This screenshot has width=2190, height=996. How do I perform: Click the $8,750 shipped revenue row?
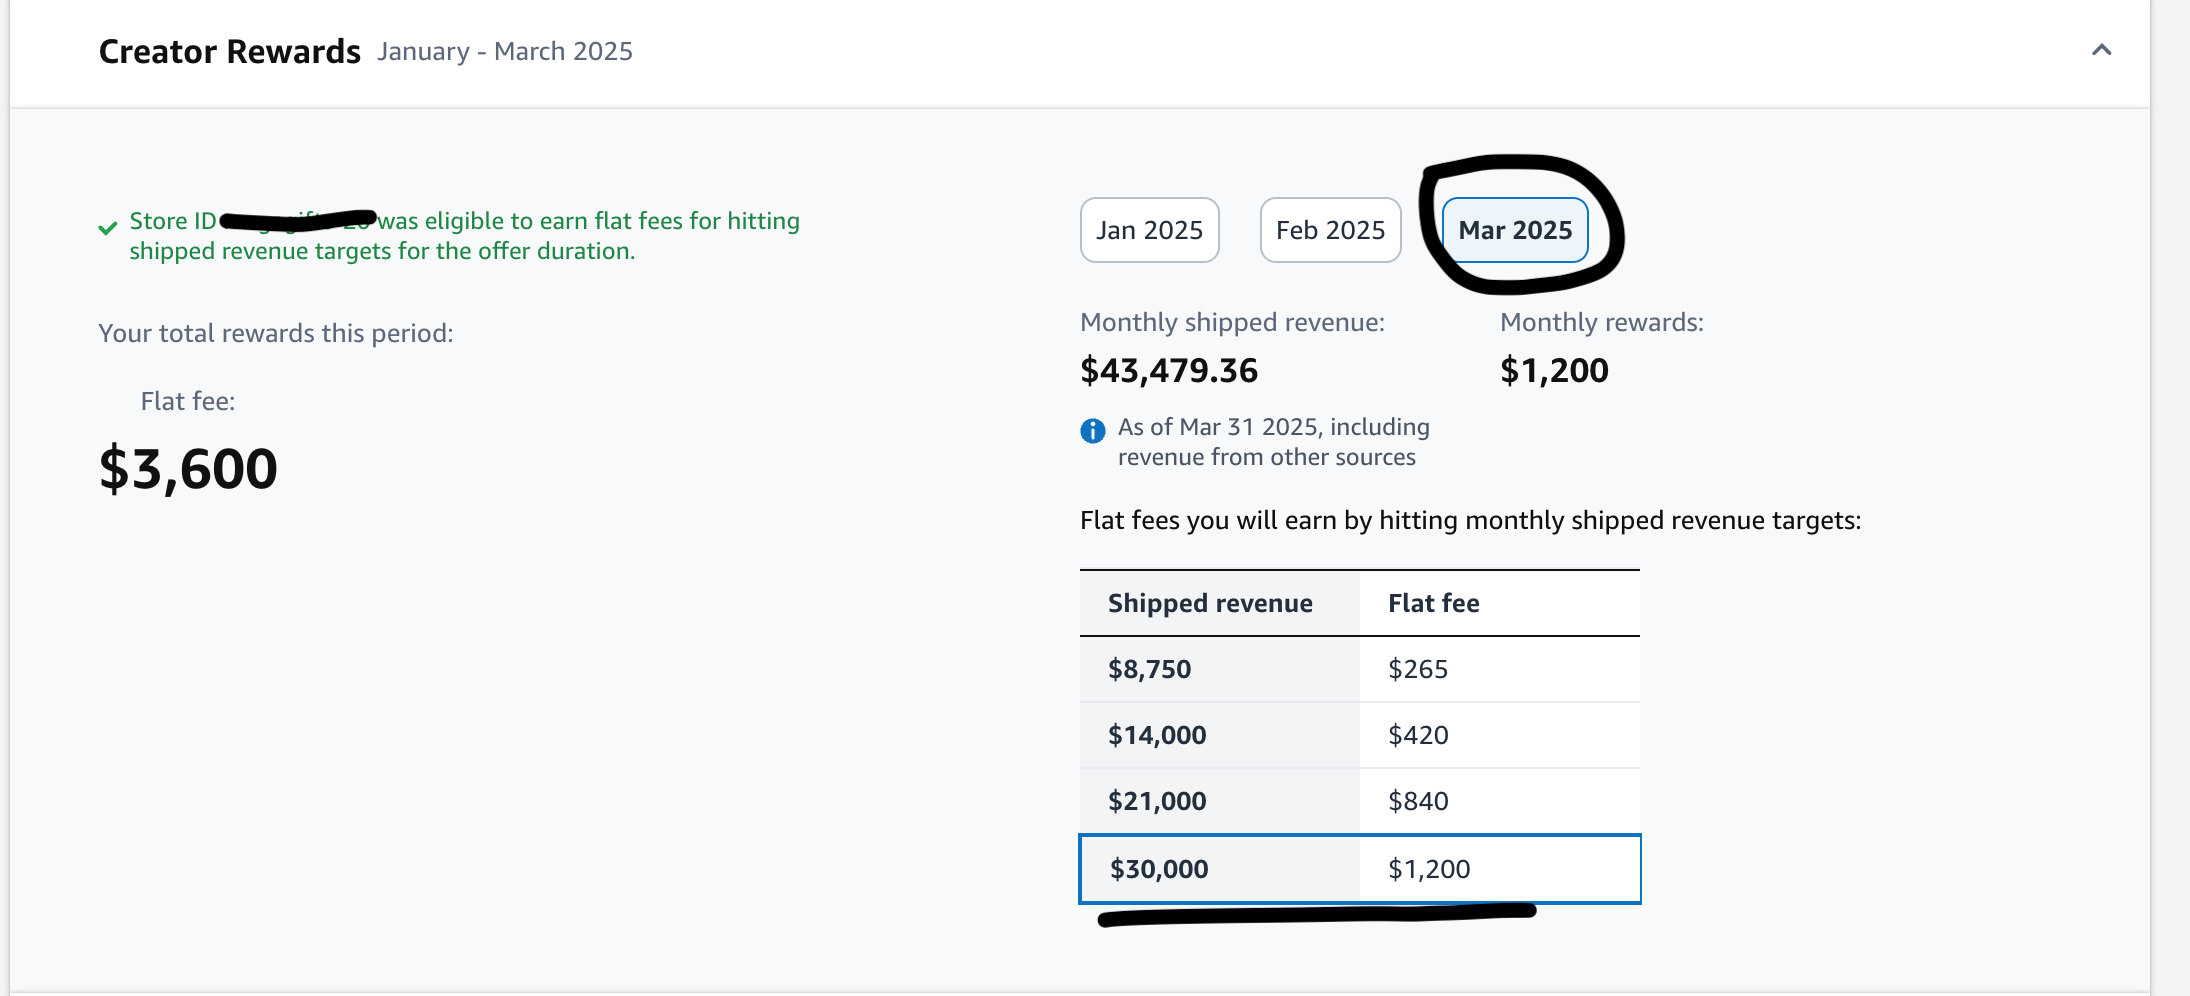[1149, 669]
